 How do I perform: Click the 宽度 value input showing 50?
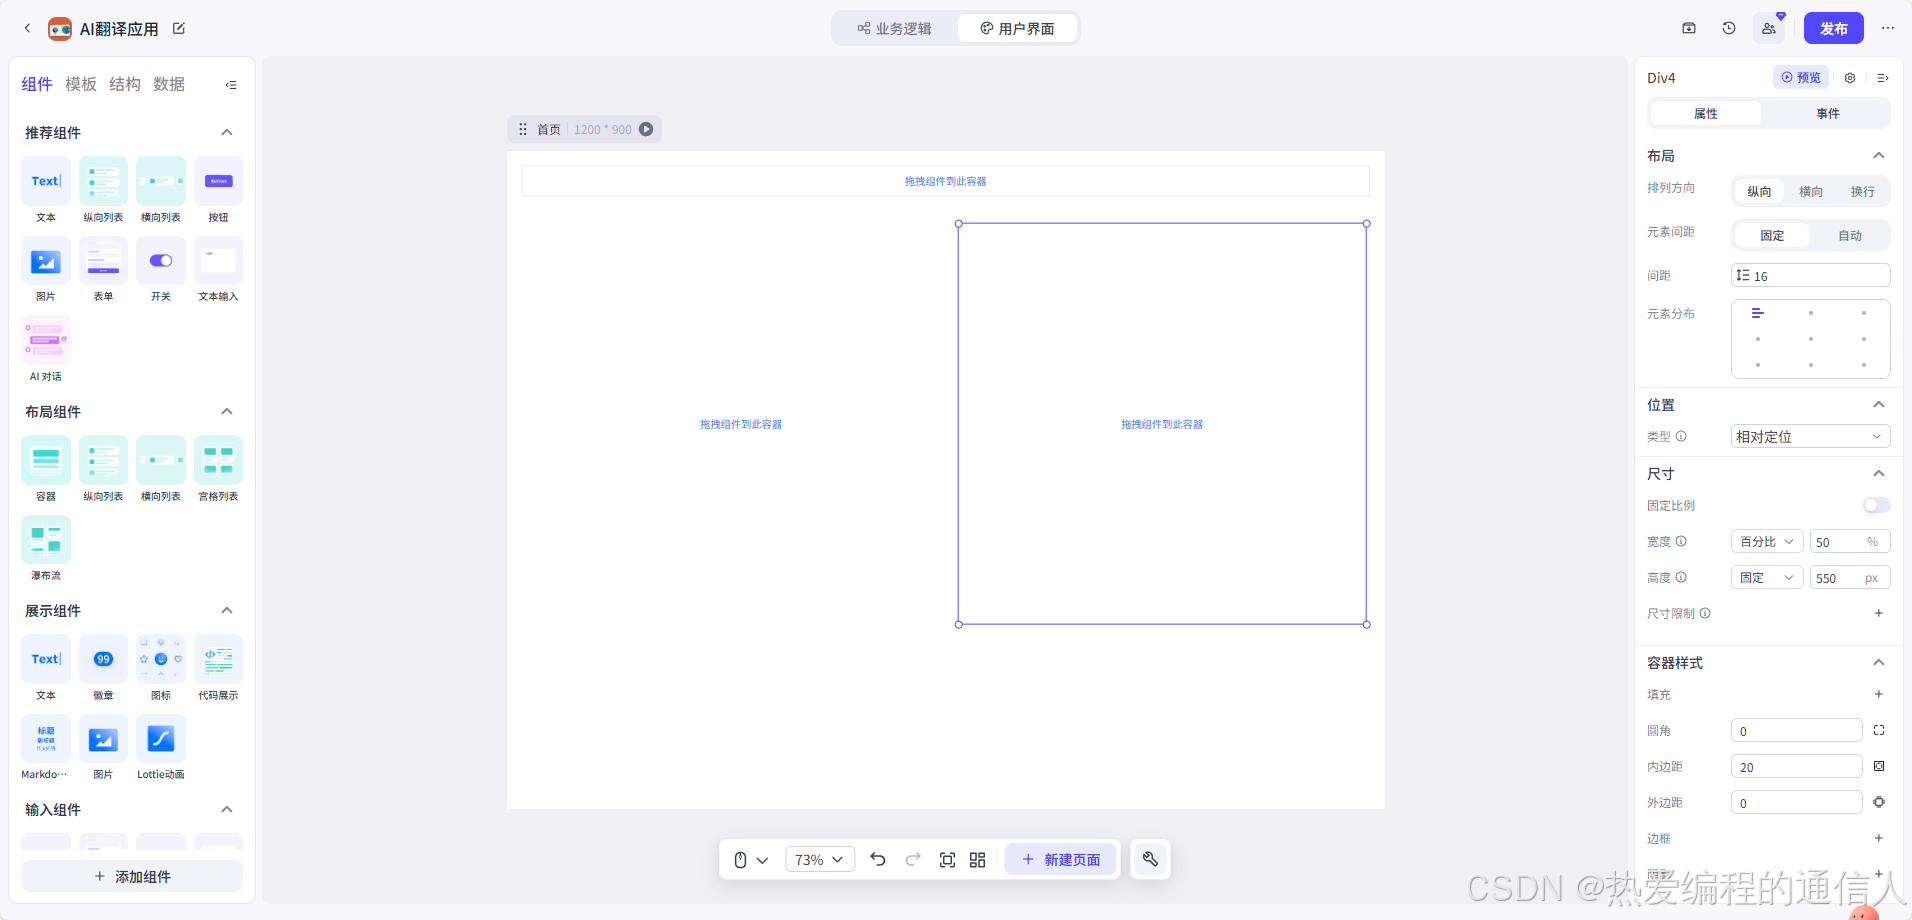[1850, 542]
